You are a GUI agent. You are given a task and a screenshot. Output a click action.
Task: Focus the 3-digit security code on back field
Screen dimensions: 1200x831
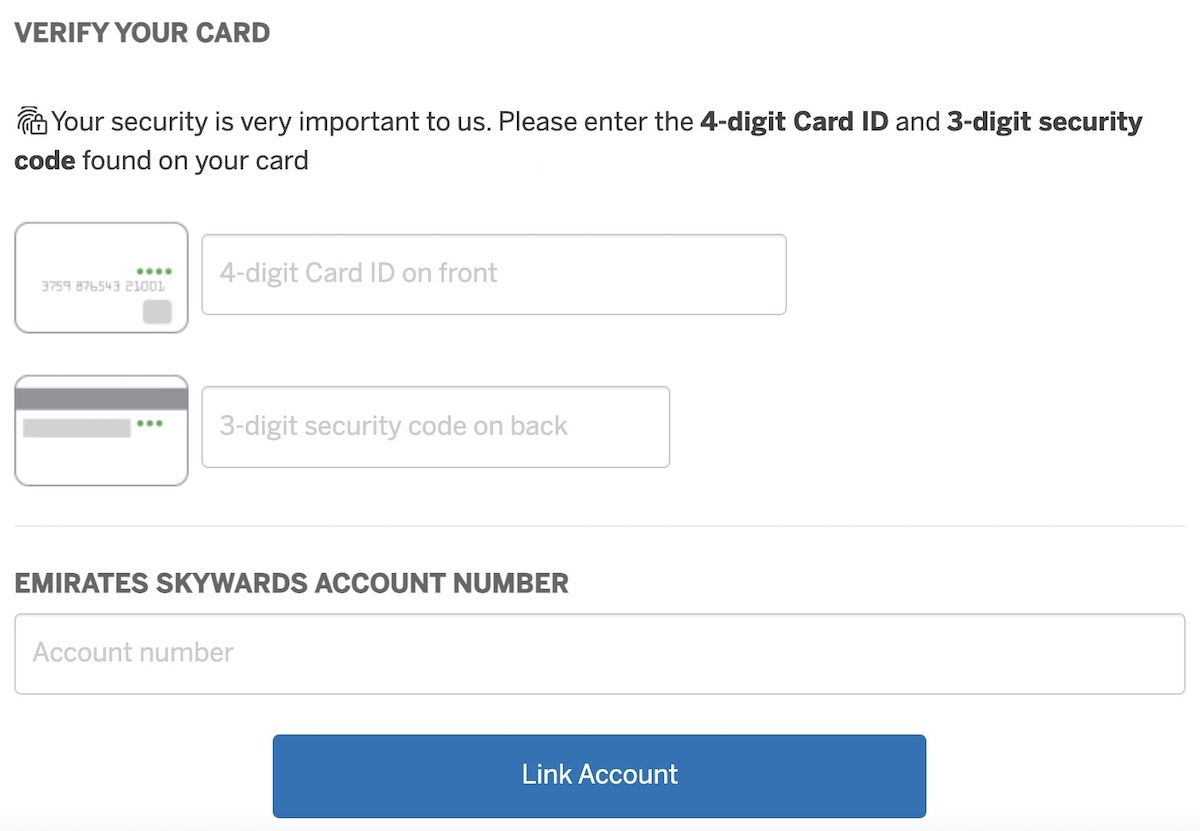tap(436, 427)
